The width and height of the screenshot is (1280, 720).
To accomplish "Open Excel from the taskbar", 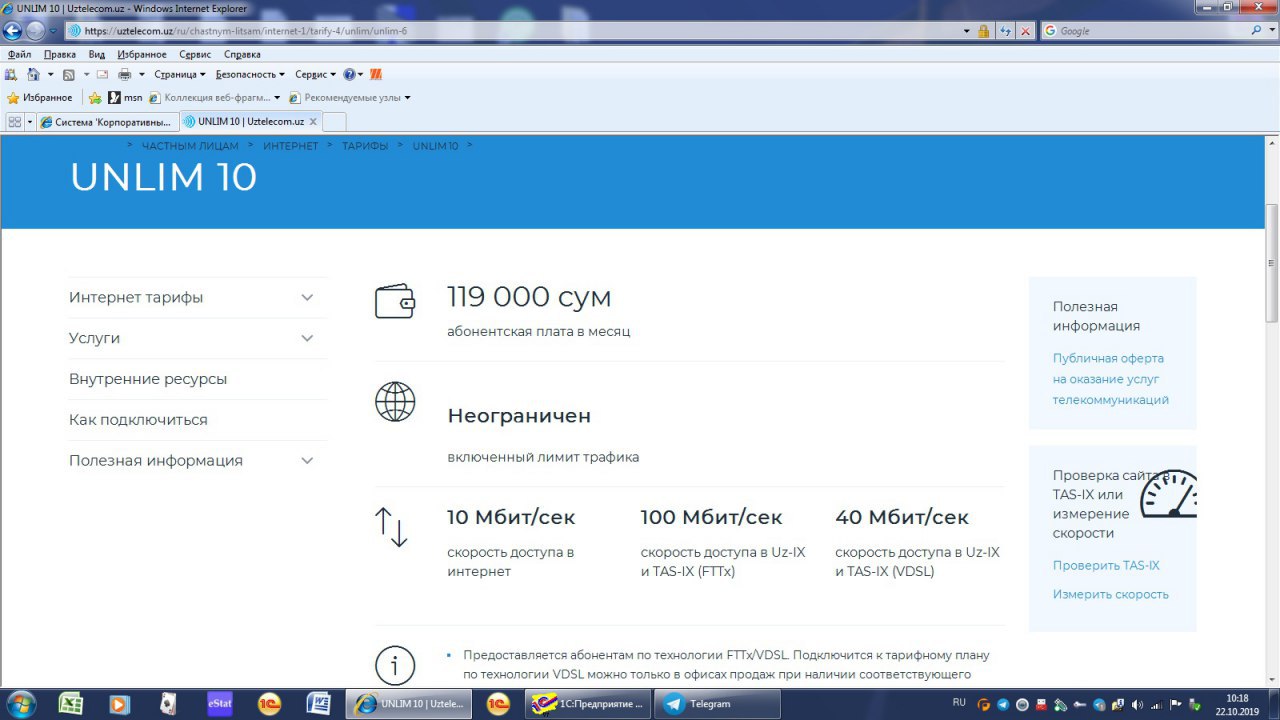I will coord(70,704).
